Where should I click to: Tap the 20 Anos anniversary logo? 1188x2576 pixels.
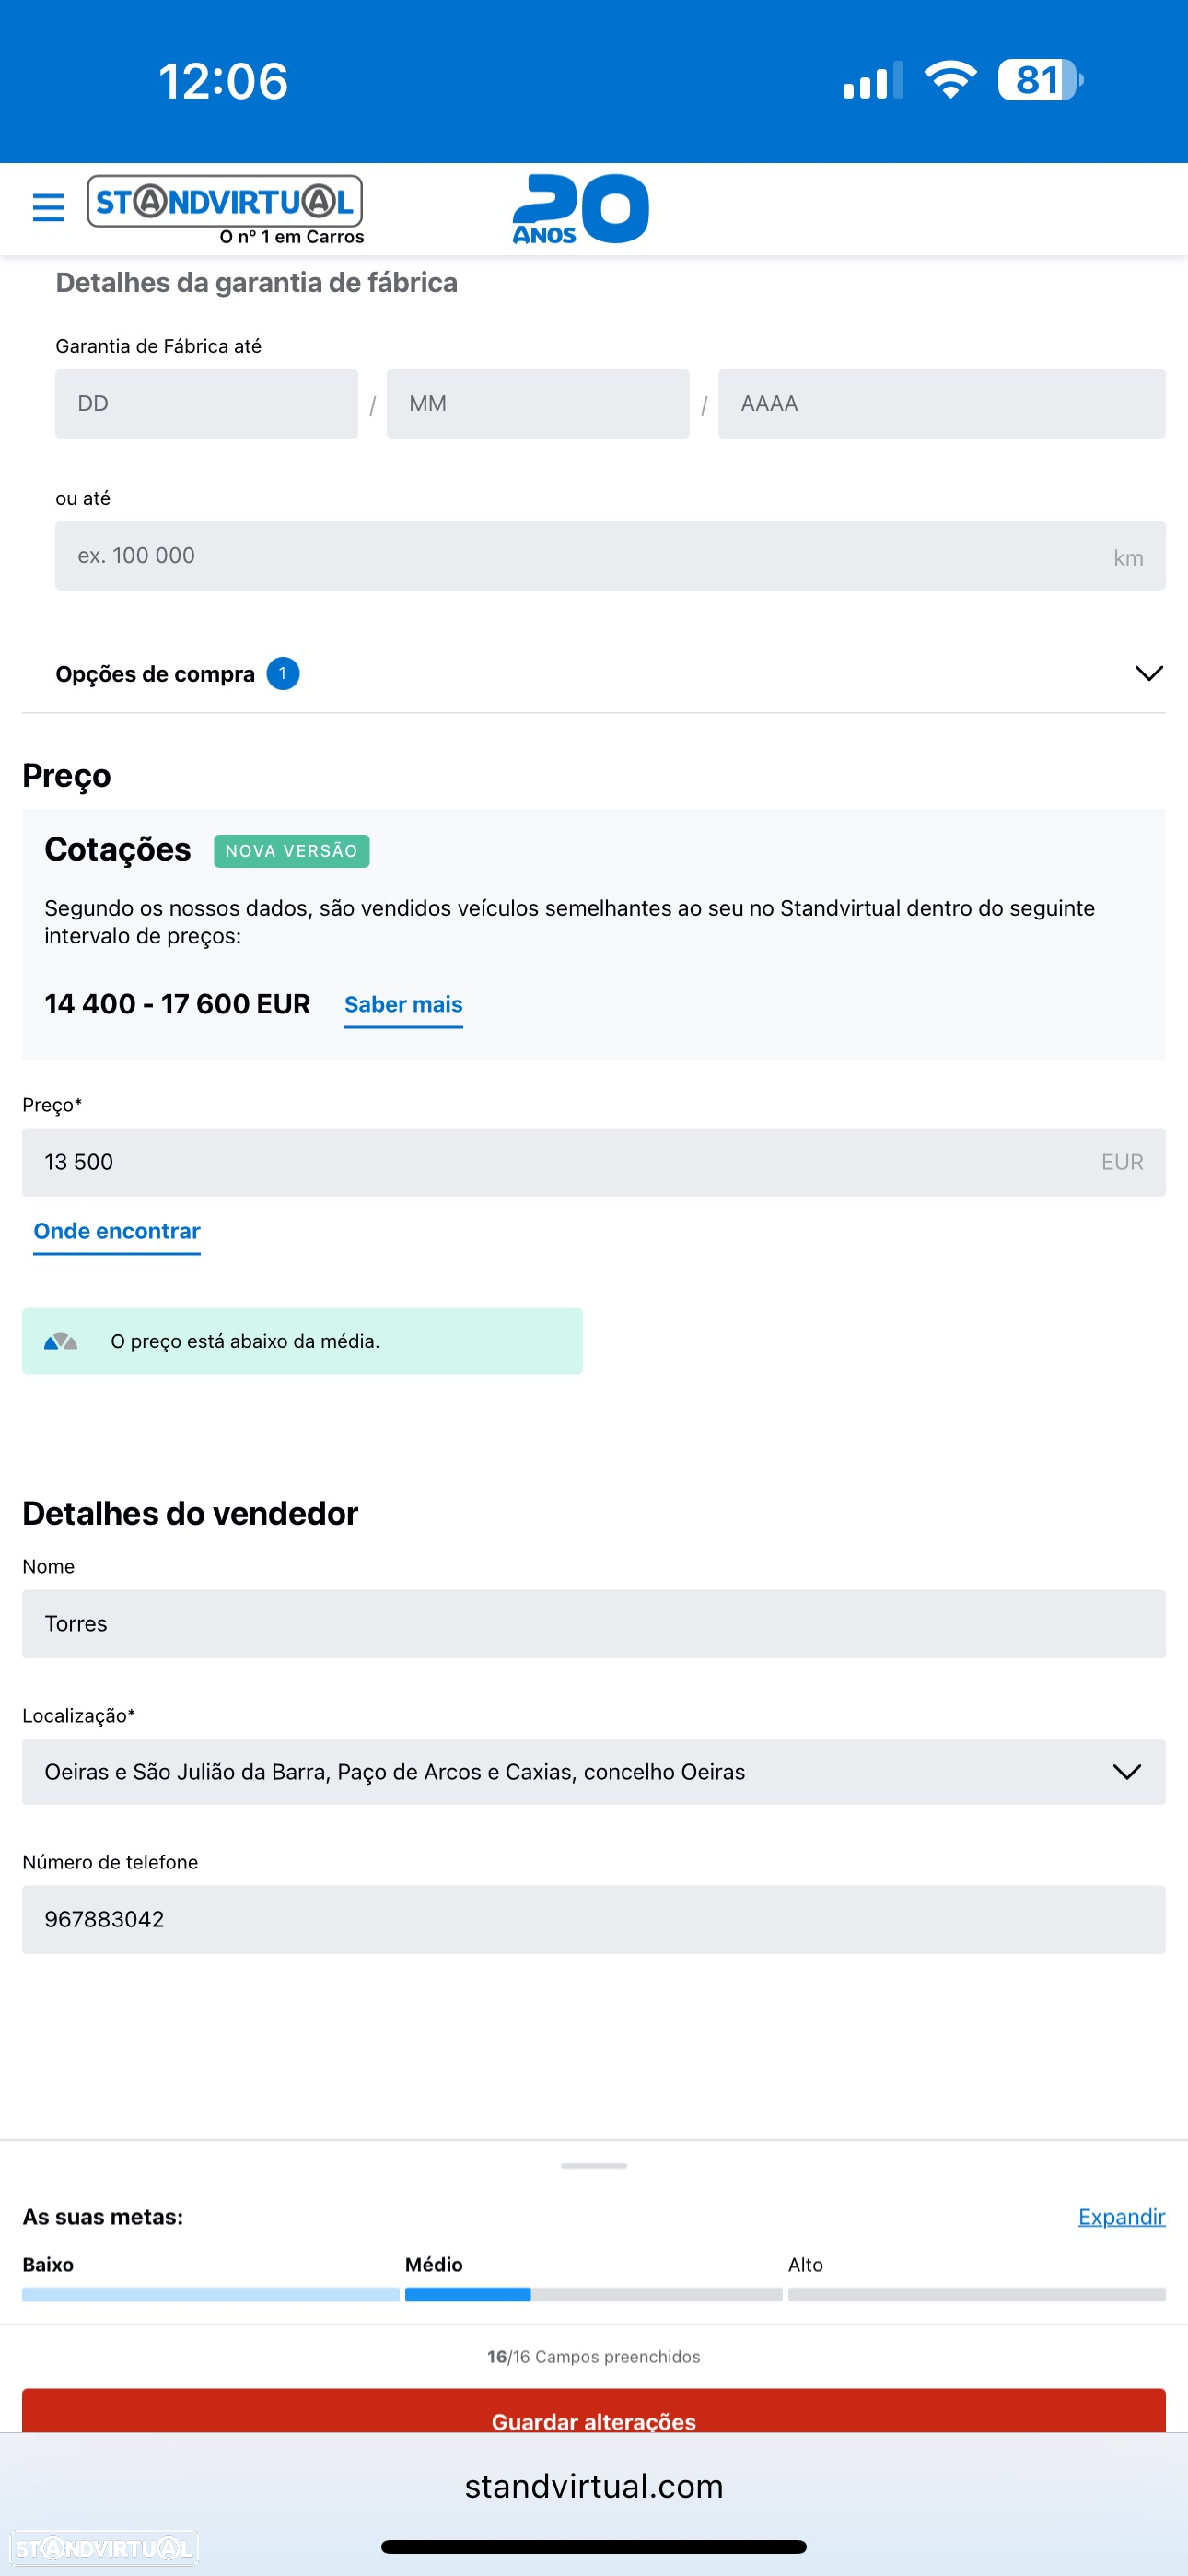point(581,209)
